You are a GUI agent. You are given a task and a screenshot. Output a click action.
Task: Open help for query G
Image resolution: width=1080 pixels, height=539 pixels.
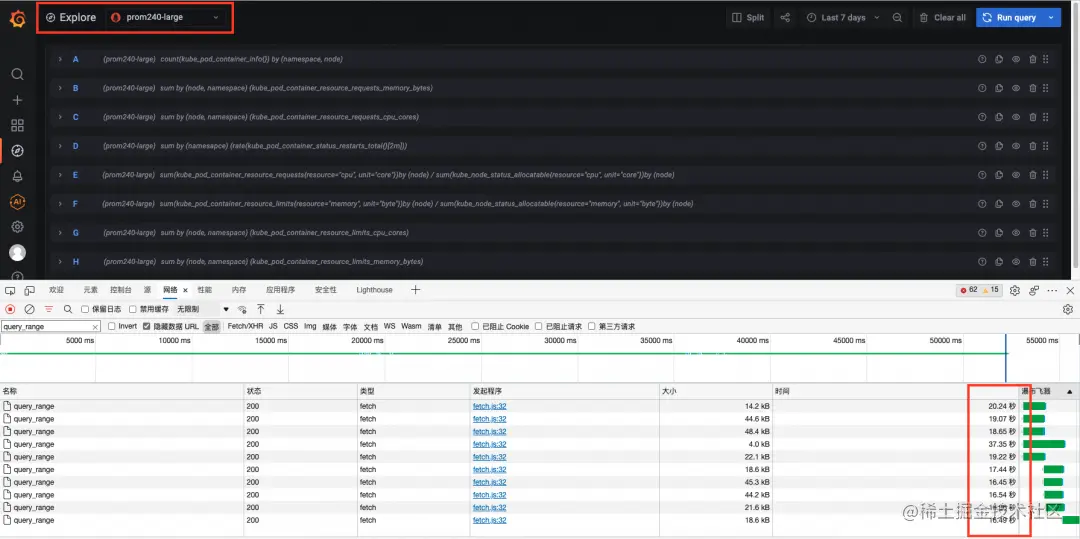[x=982, y=233]
